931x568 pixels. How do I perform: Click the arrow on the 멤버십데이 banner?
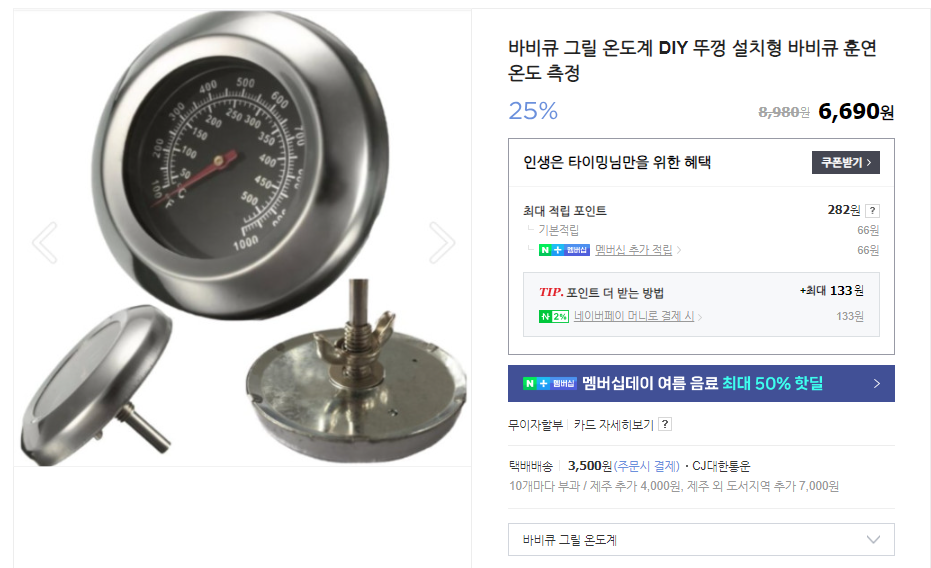[x=877, y=383]
